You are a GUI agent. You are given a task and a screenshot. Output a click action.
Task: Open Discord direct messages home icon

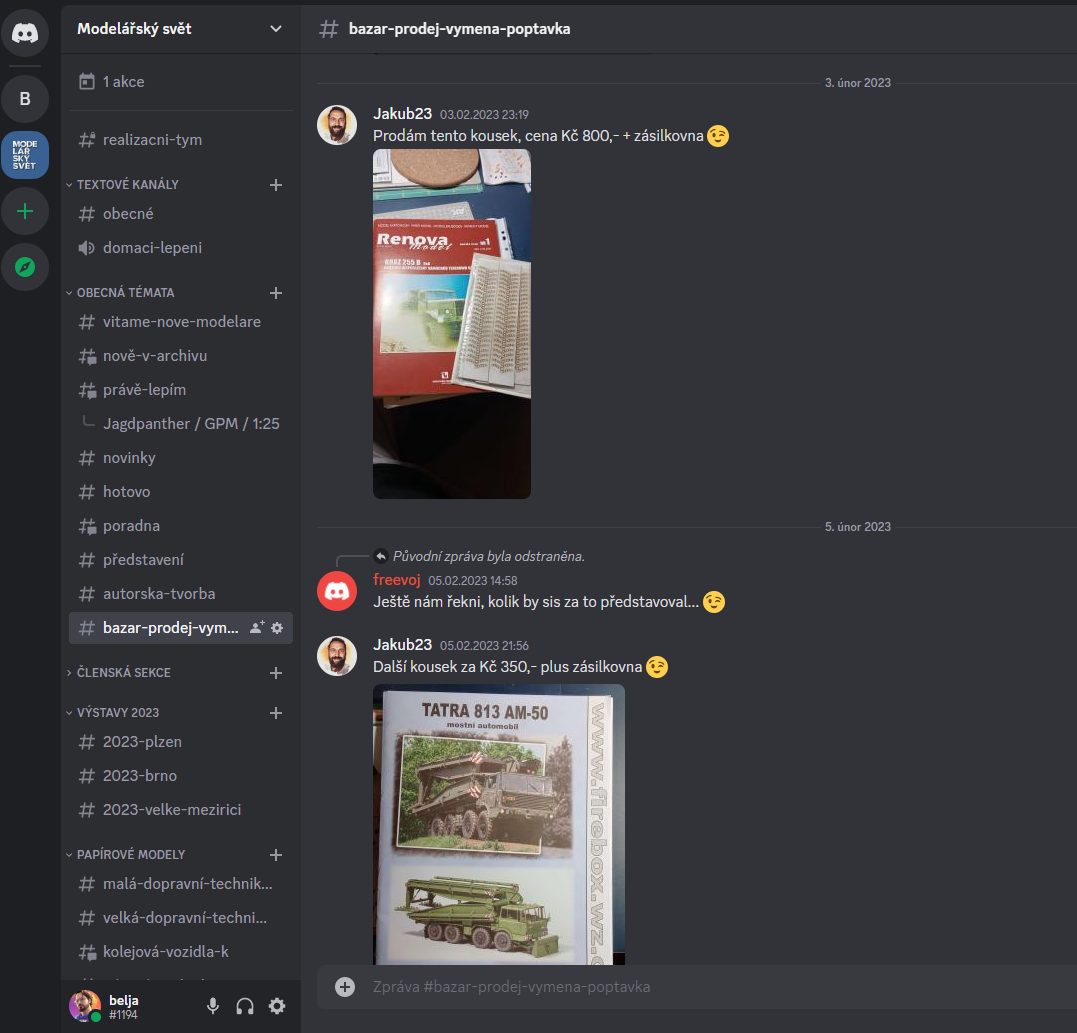coord(25,32)
